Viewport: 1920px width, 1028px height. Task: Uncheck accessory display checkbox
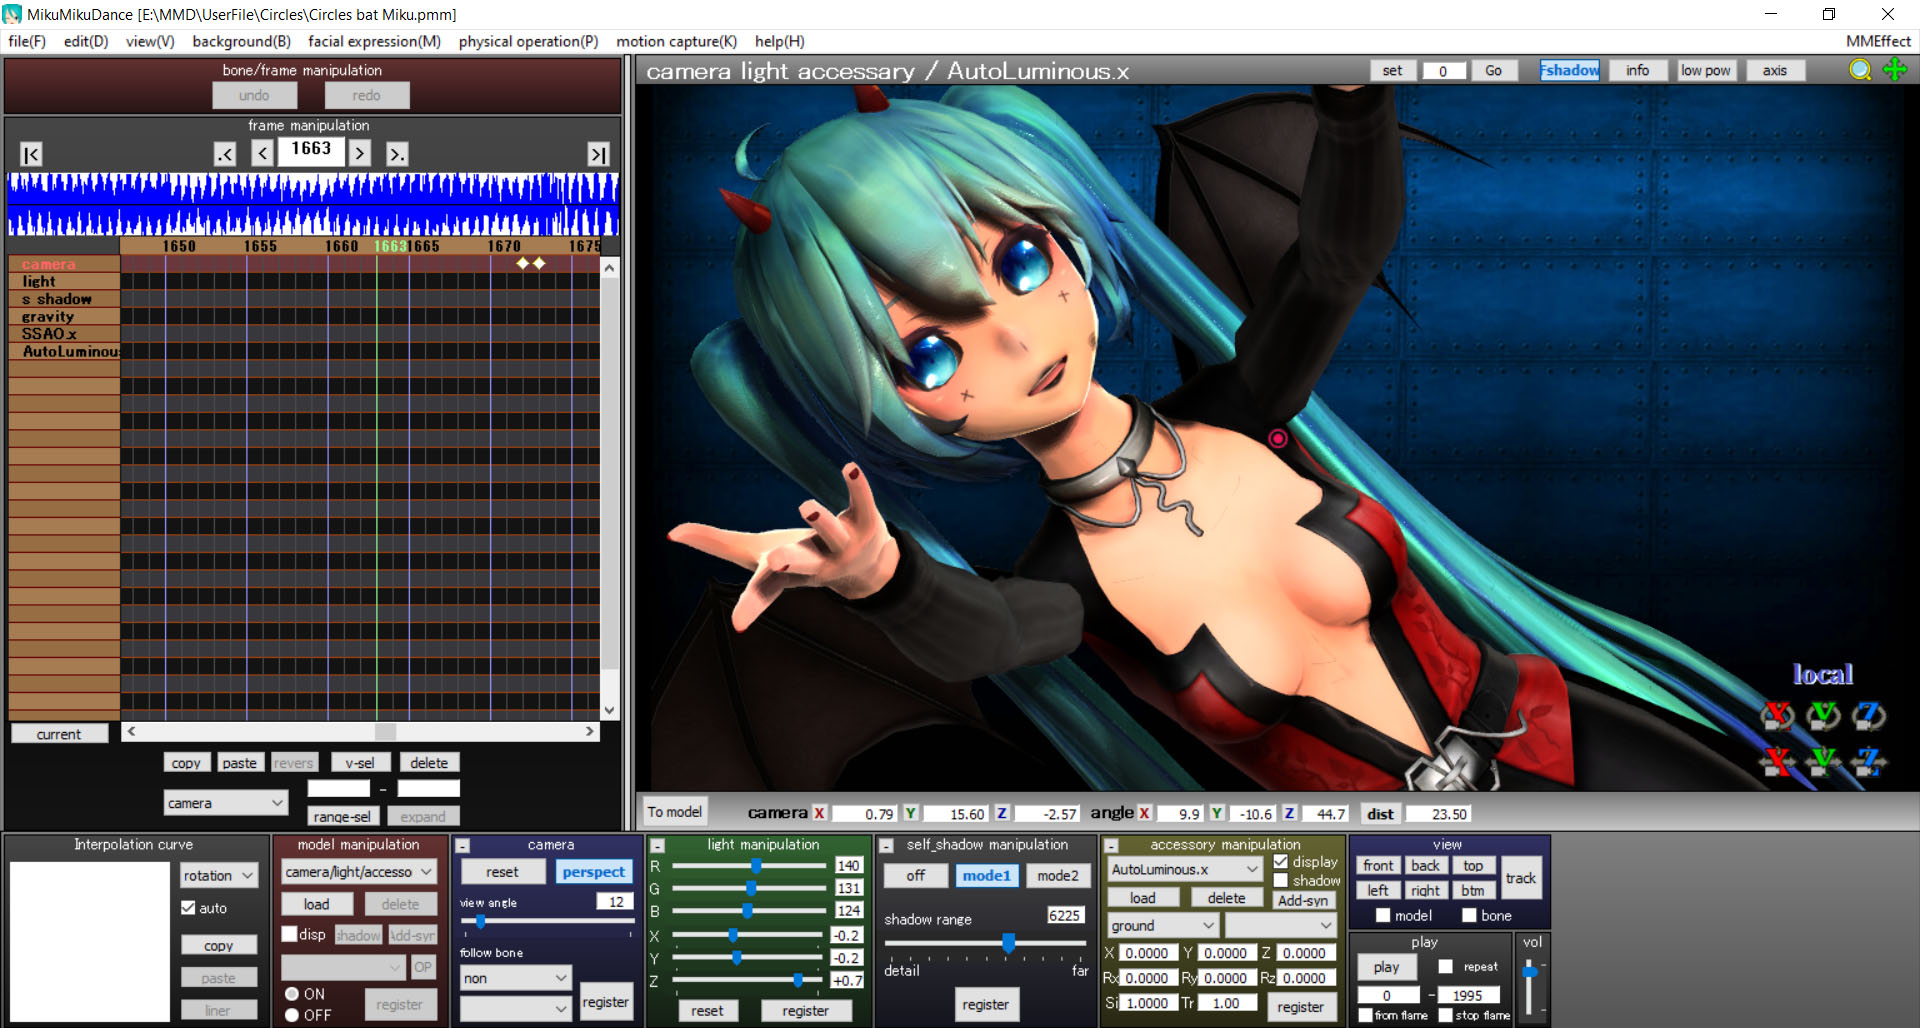click(x=1280, y=862)
